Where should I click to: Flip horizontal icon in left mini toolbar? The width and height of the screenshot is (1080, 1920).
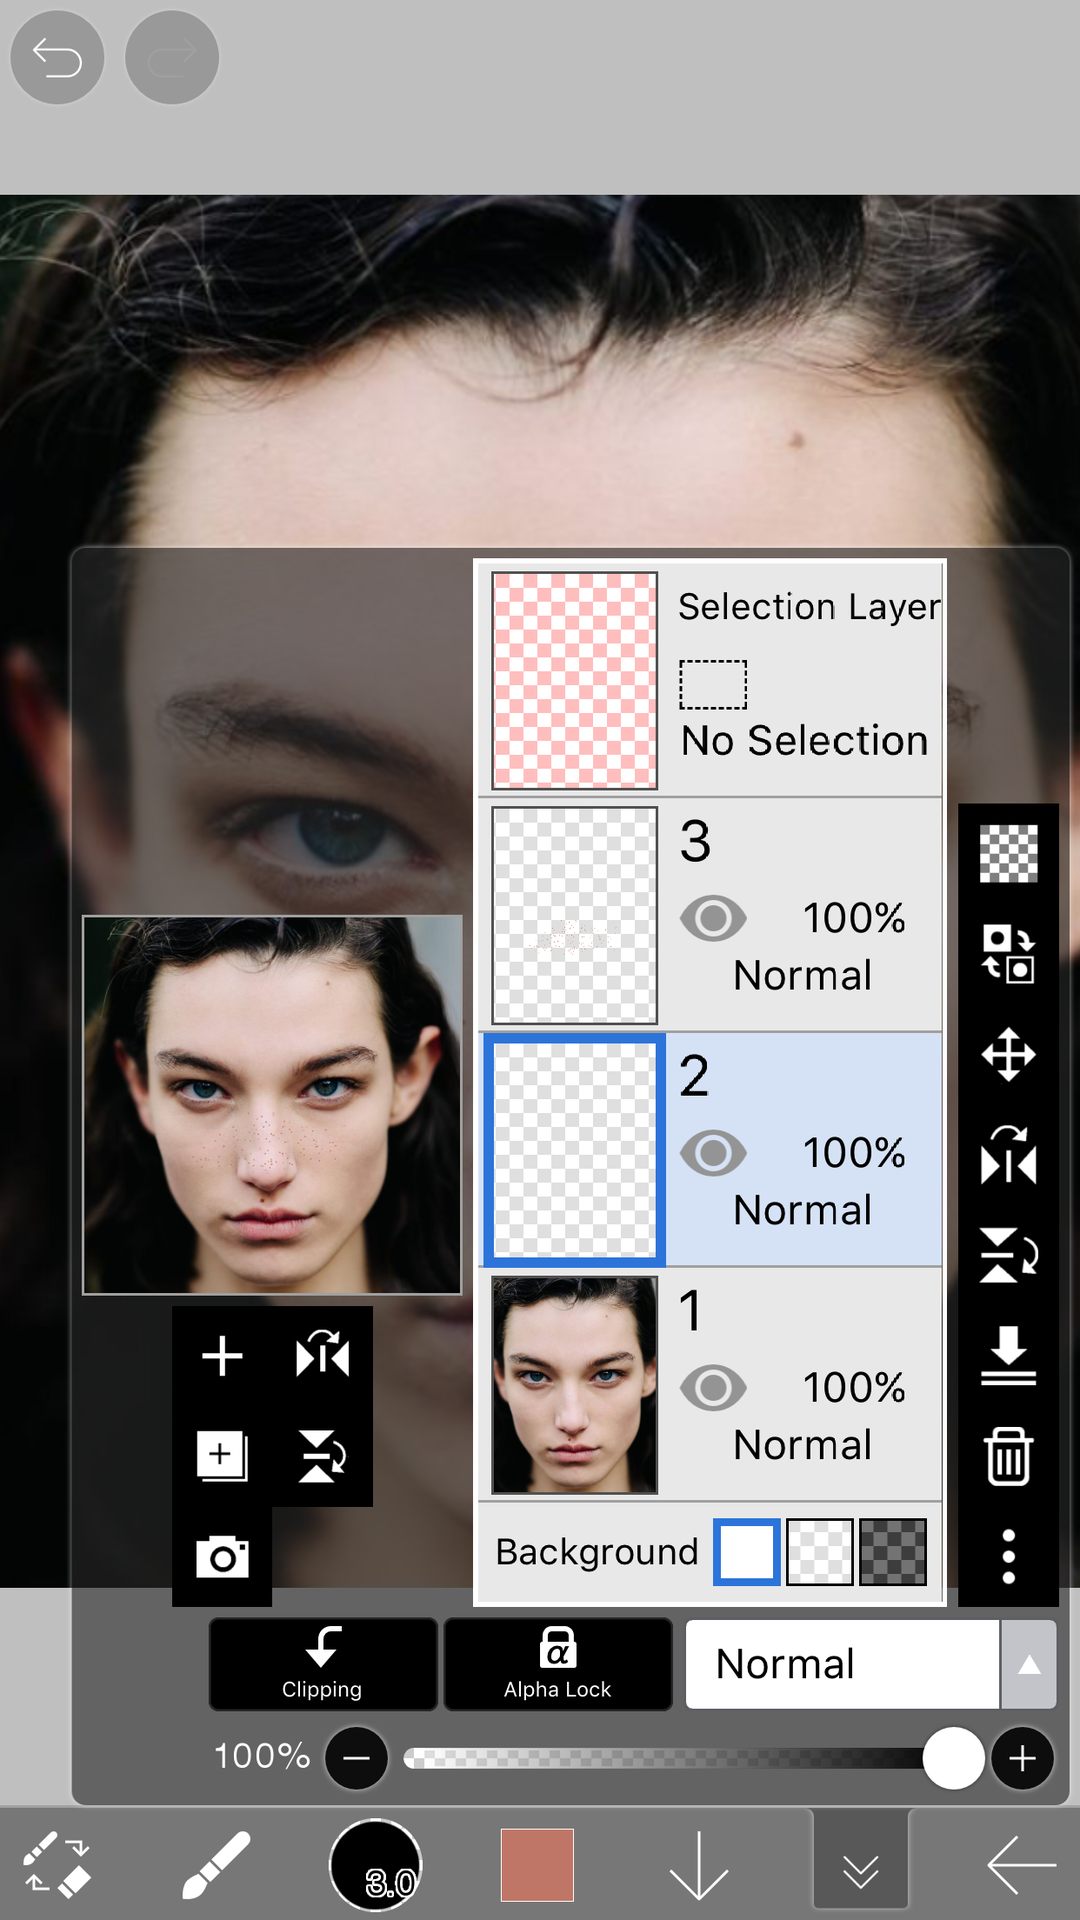point(322,1356)
